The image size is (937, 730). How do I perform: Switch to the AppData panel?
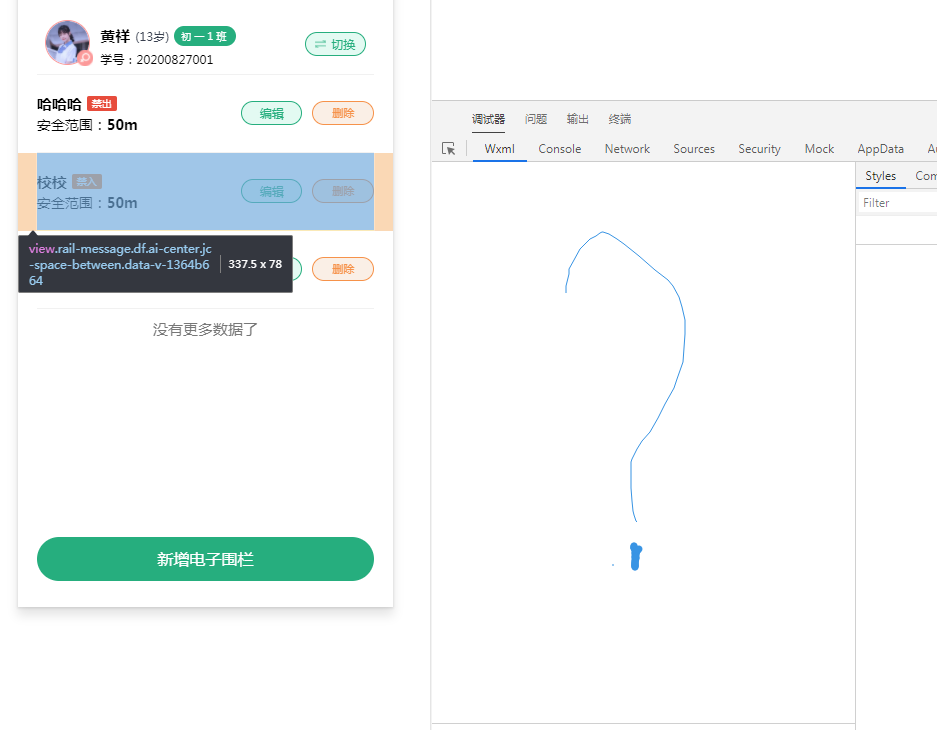click(x=880, y=149)
